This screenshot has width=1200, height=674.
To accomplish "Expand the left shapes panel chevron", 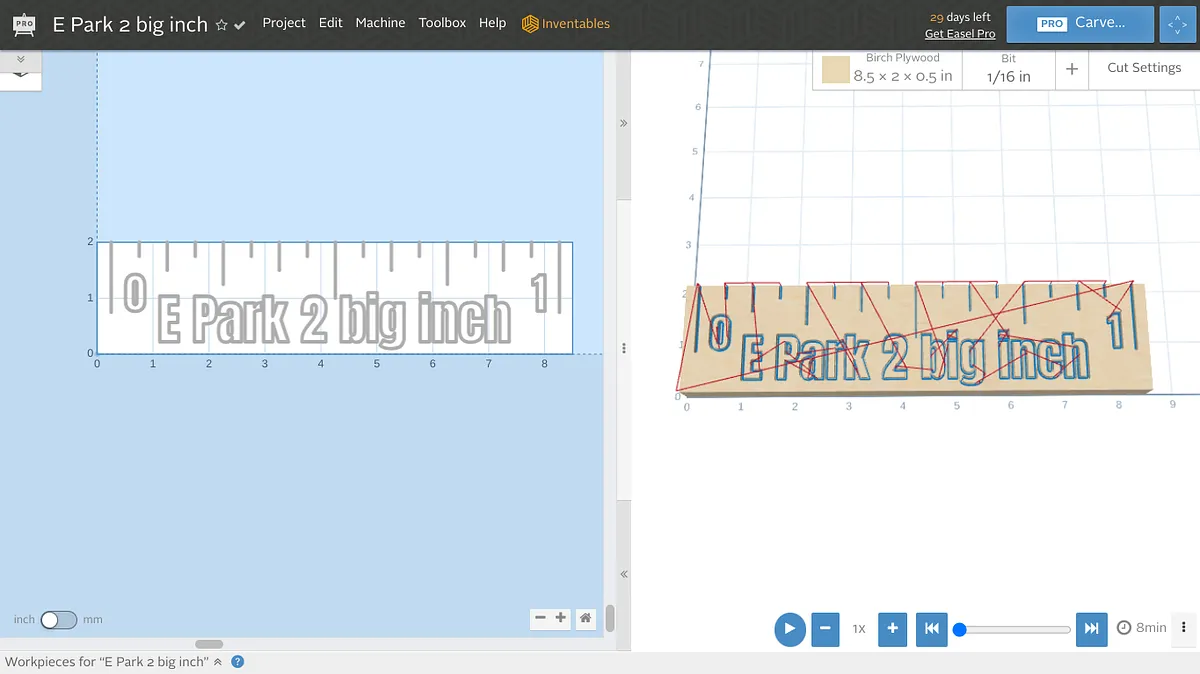I will click(21, 60).
